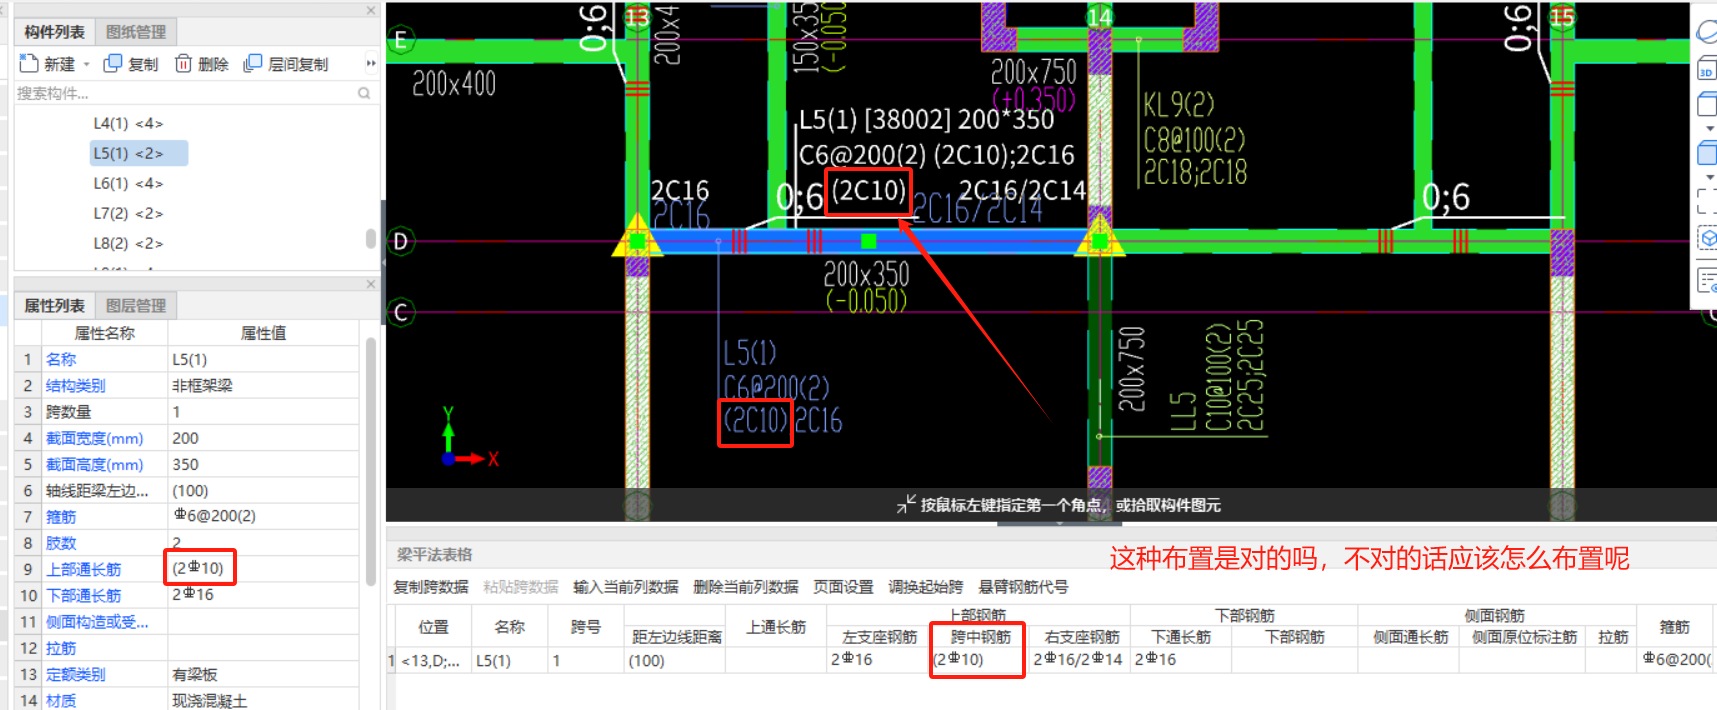Expand the component toolbar overflow arrows
Viewport: 1717px width, 710px height.
click(x=371, y=63)
